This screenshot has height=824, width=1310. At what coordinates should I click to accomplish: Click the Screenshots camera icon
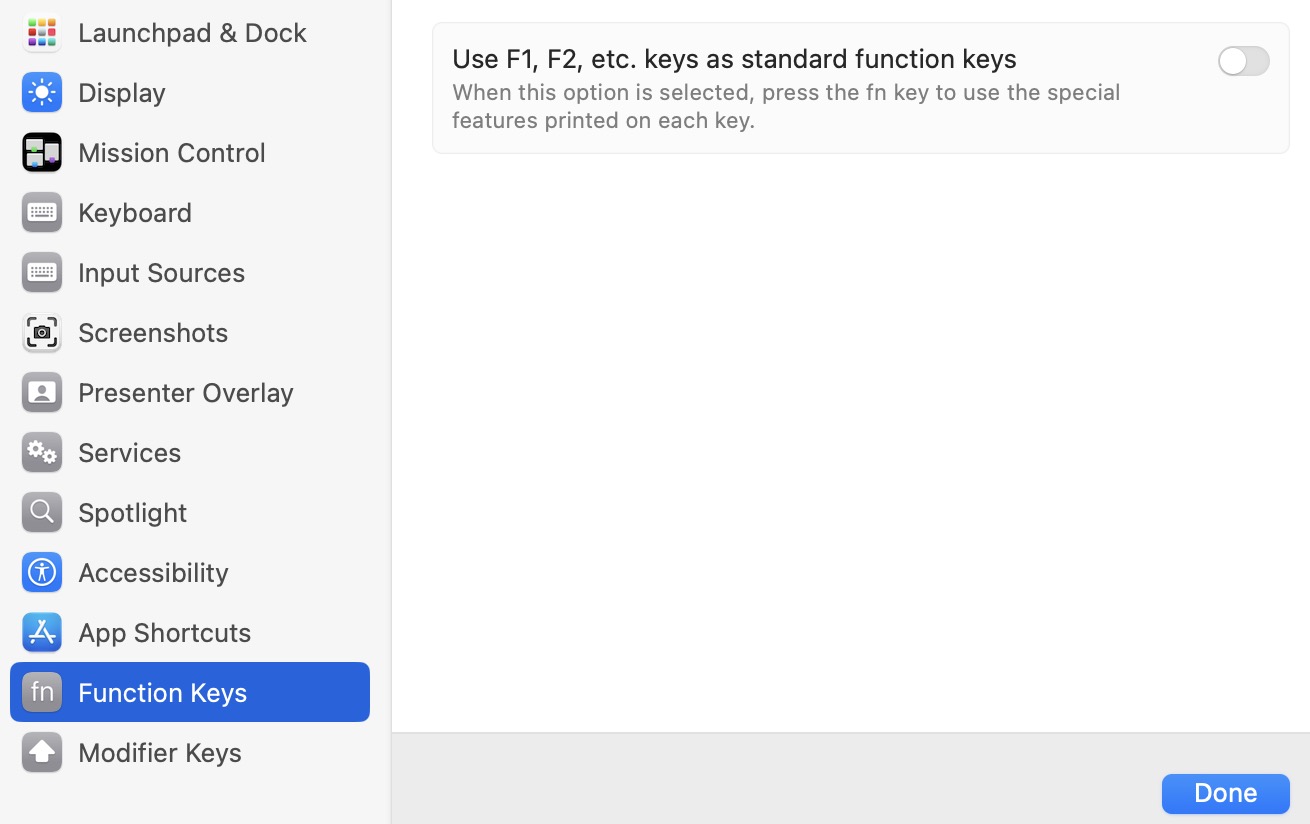pos(42,332)
